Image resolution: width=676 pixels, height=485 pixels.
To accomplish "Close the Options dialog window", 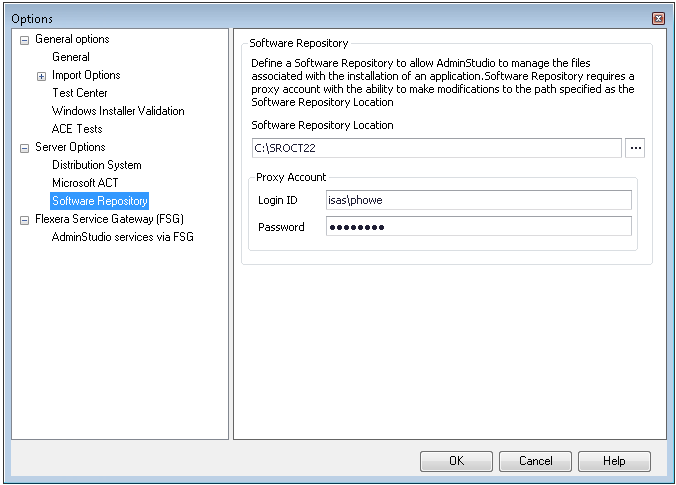I will (658, 18).
